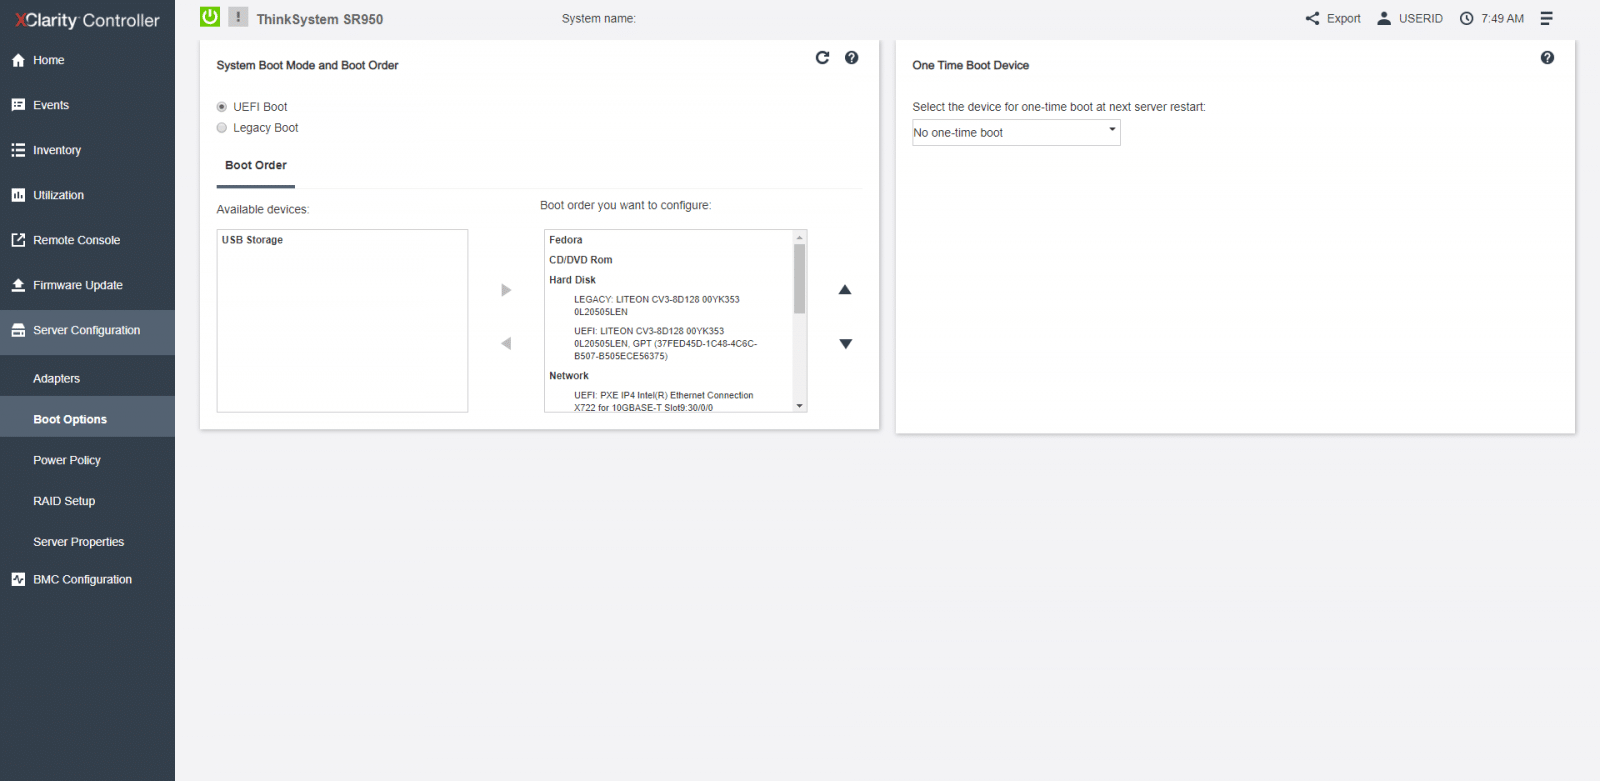The height and width of the screenshot is (781, 1600).
Task: Click the Export share icon
Action: coord(1312,18)
